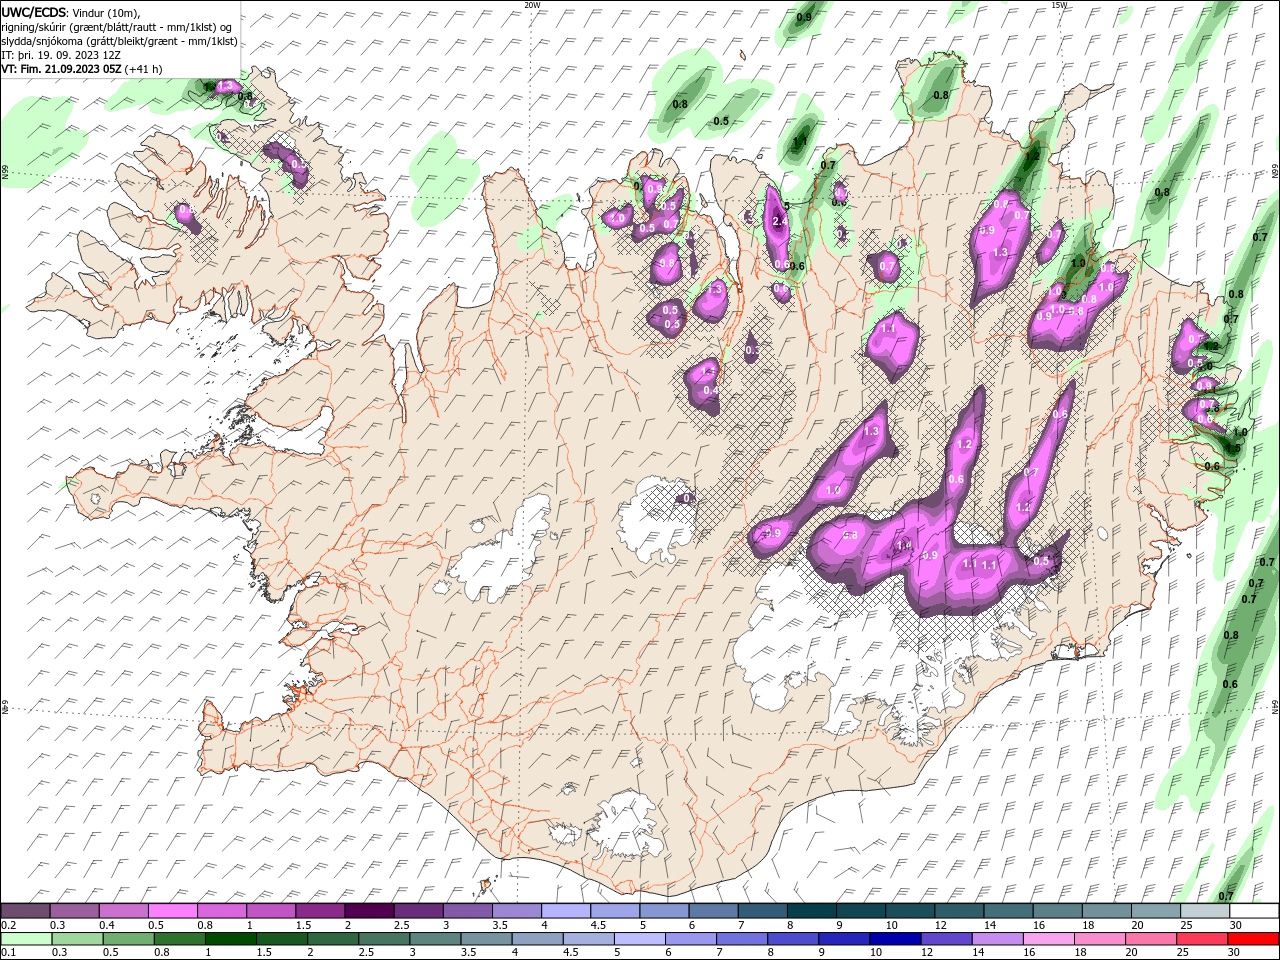The image size is (1280, 960).
Task: Select the darkest purple 2 snow legend swatch
Action: click(369, 911)
